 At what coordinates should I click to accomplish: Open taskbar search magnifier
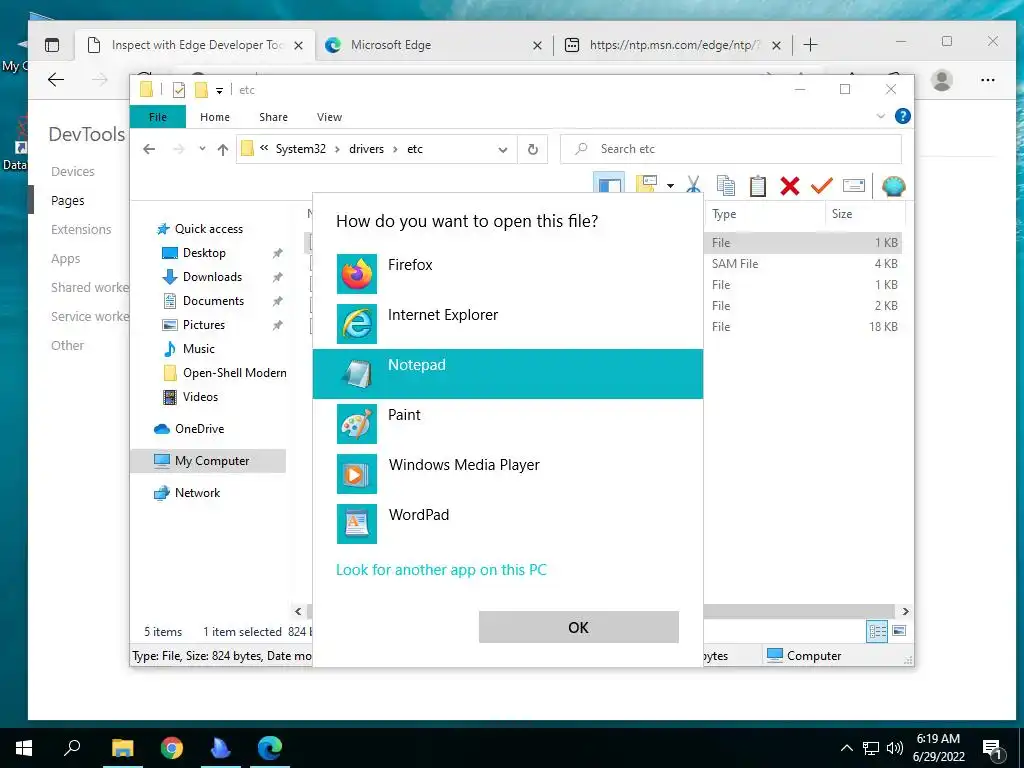click(72, 747)
